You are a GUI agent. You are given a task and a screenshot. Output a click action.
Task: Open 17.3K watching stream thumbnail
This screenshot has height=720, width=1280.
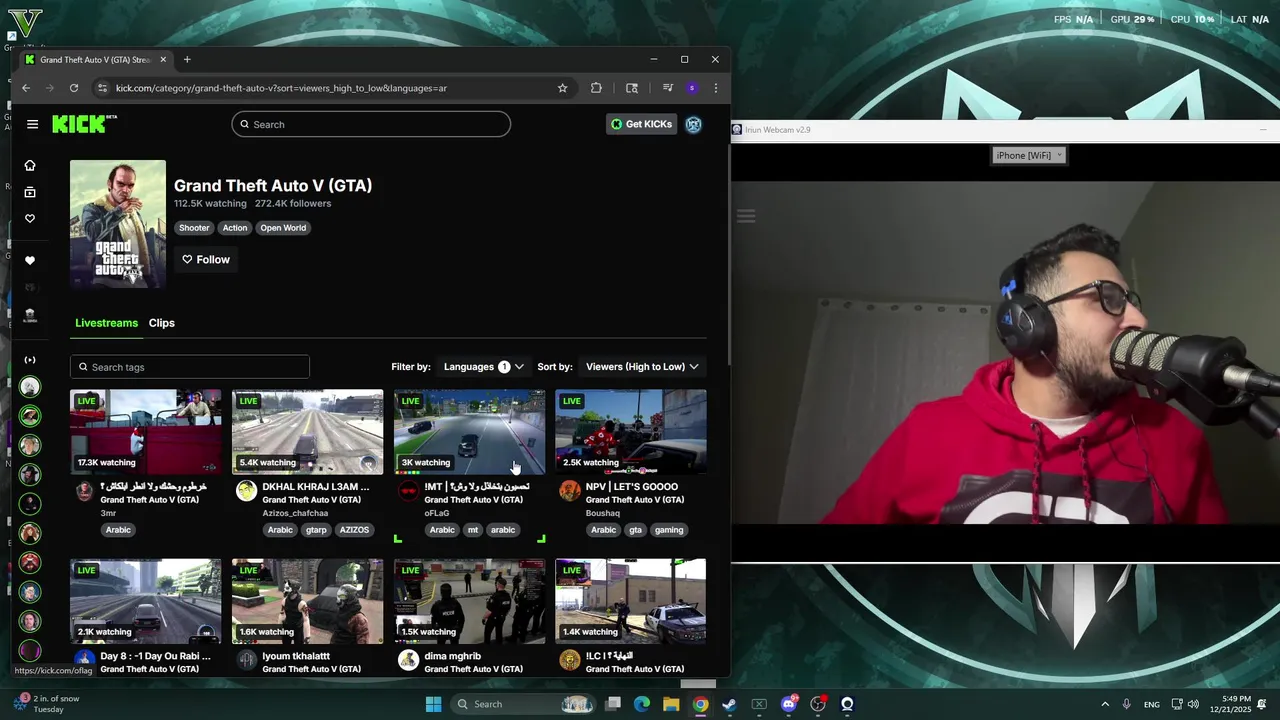pyautogui.click(x=146, y=432)
